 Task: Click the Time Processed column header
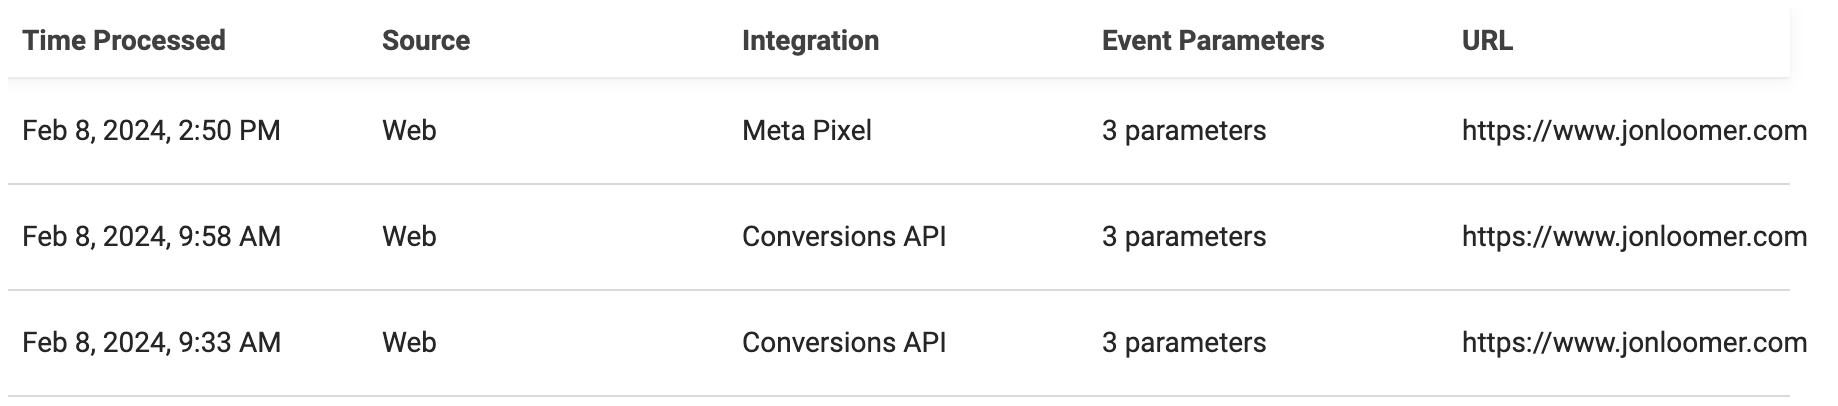pyautogui.click(x=124, y=41)
